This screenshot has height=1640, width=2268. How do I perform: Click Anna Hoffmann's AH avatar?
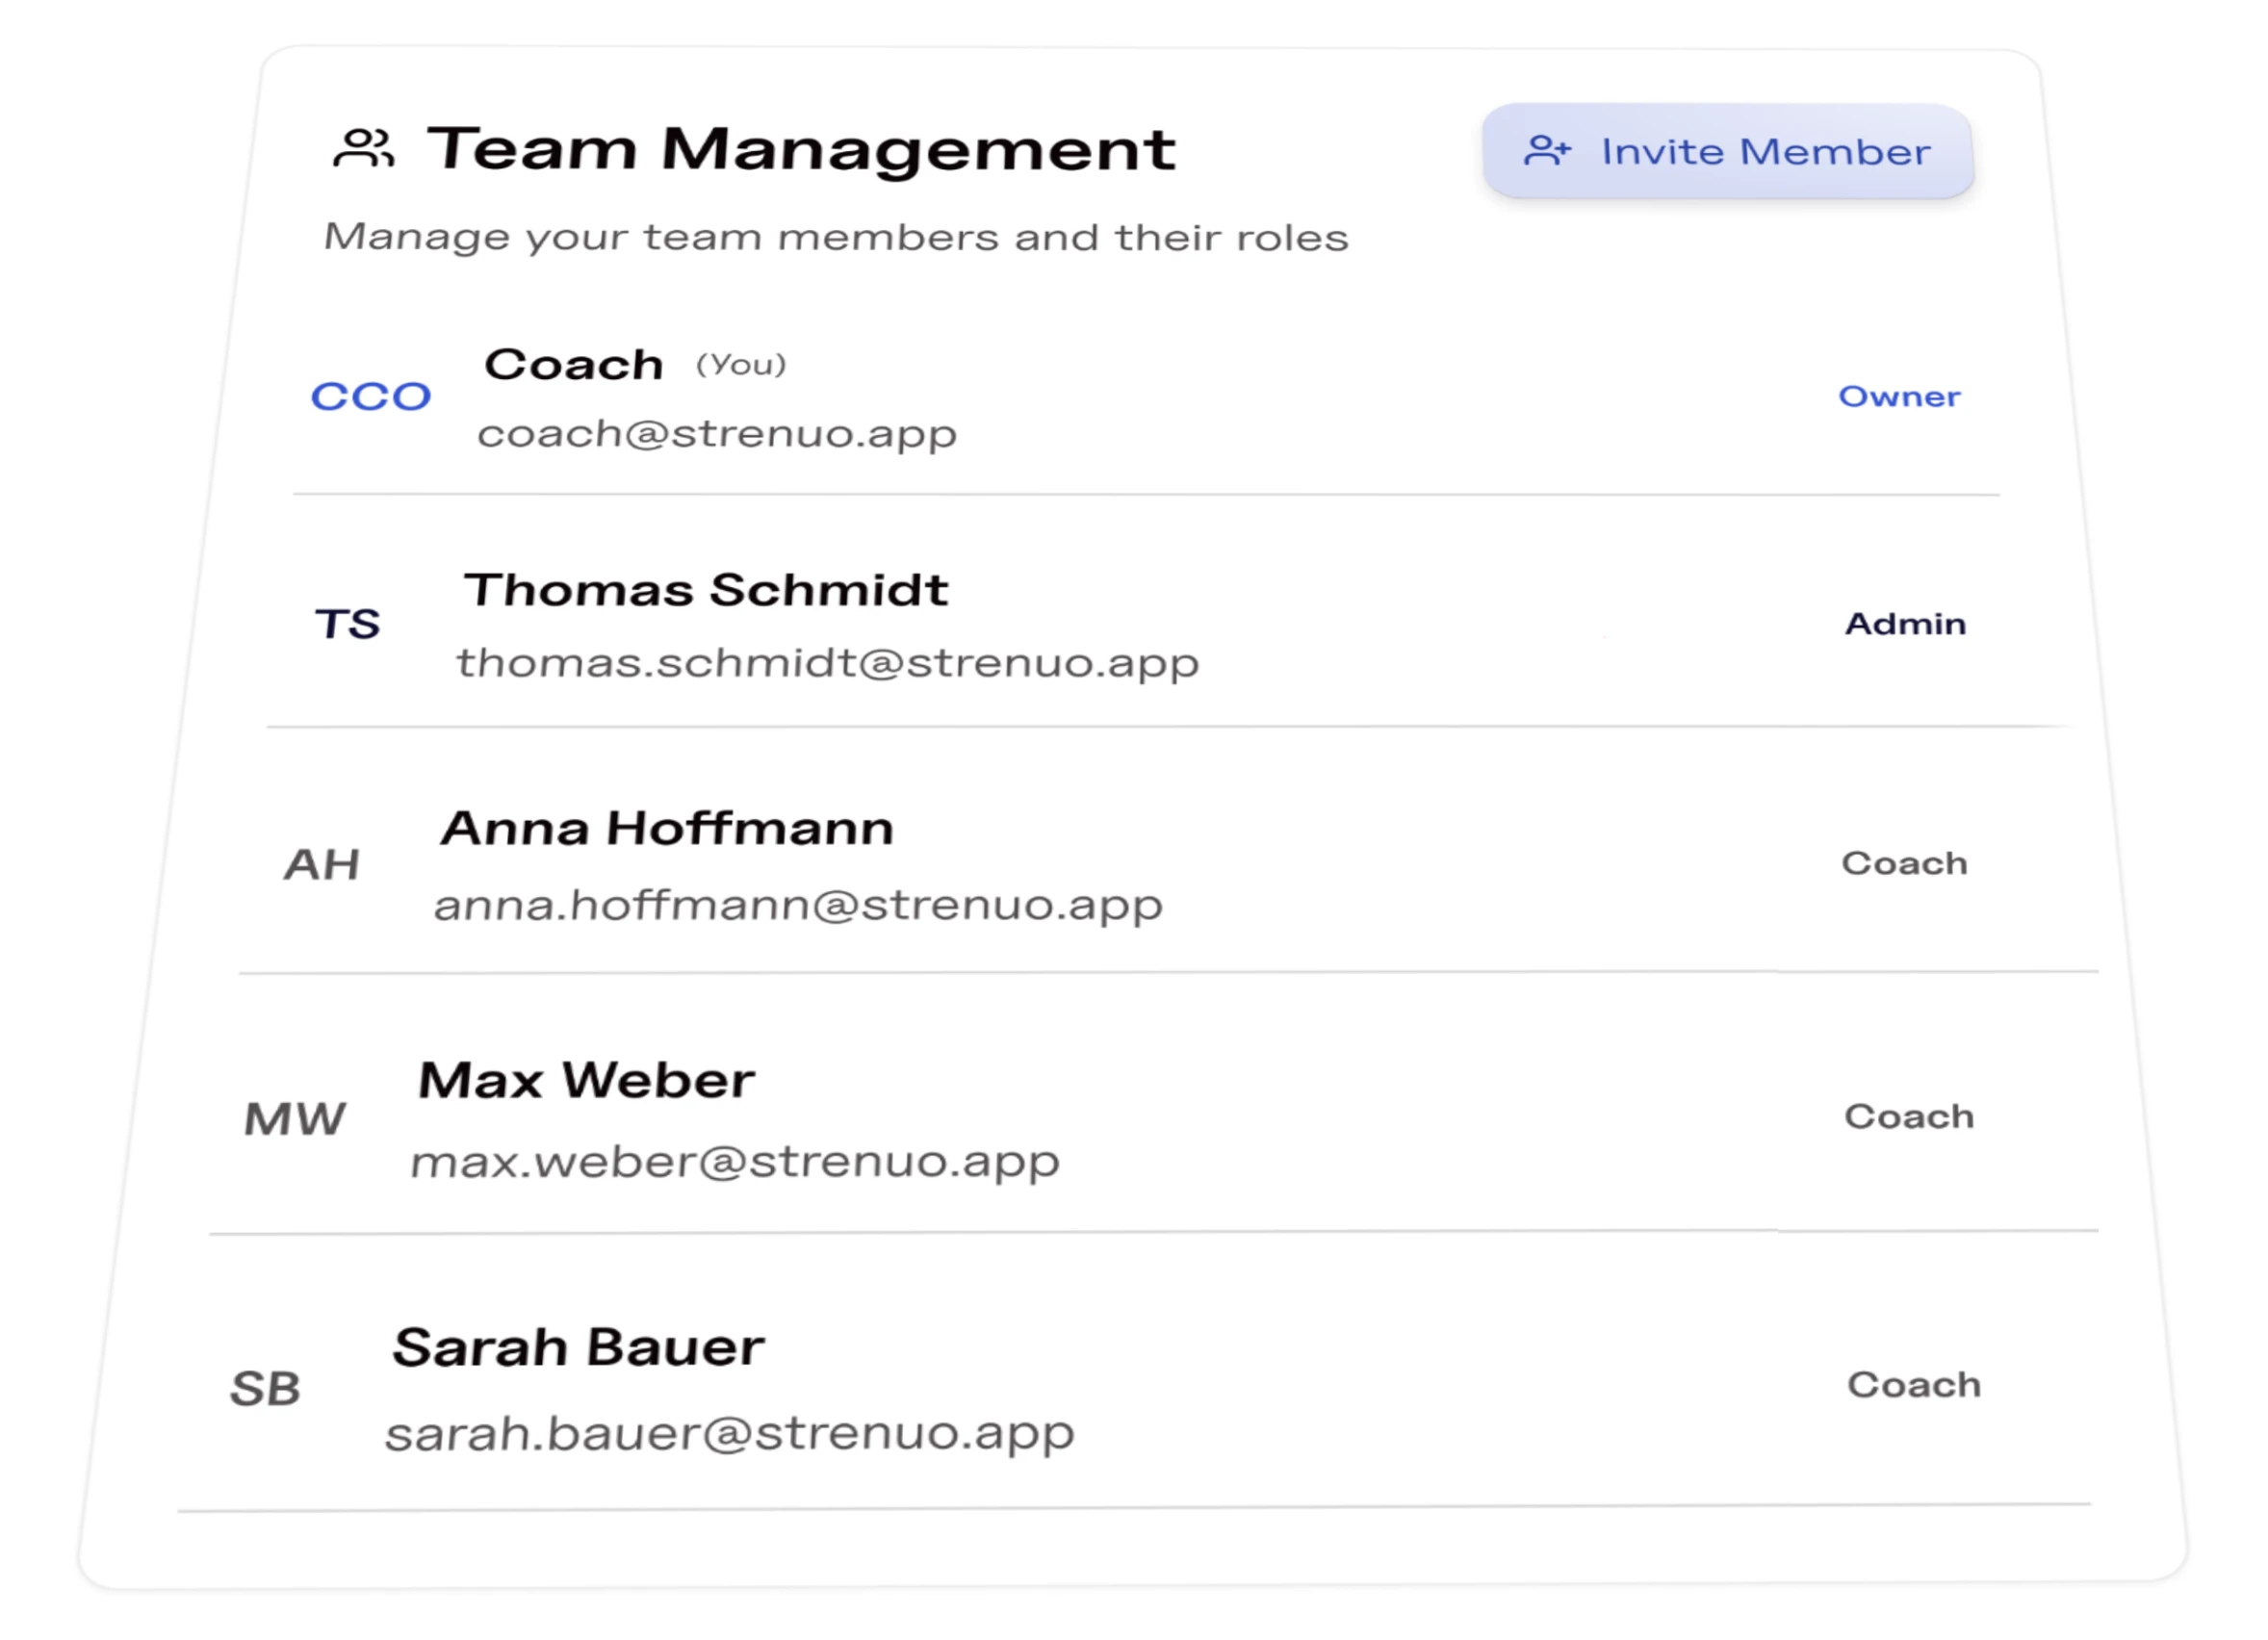point(325,863)
